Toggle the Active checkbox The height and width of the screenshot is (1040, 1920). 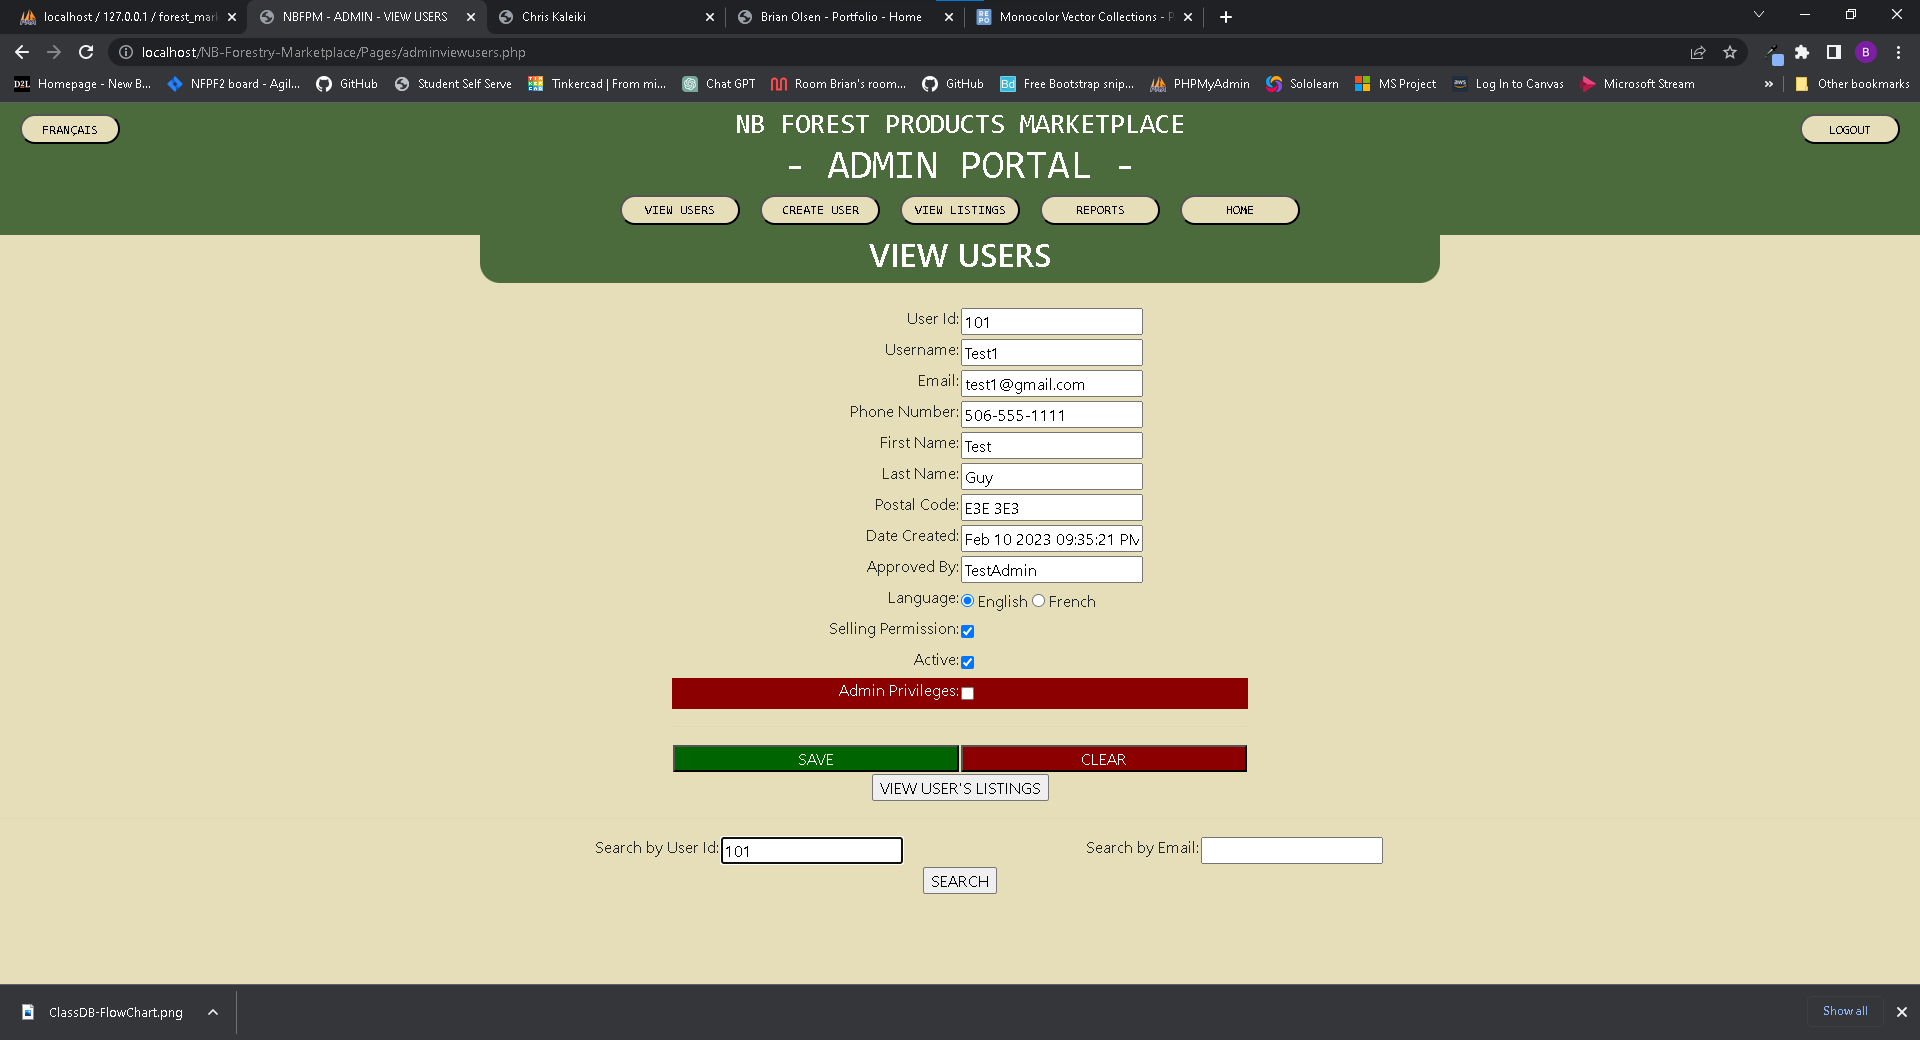tap(967, 662)
